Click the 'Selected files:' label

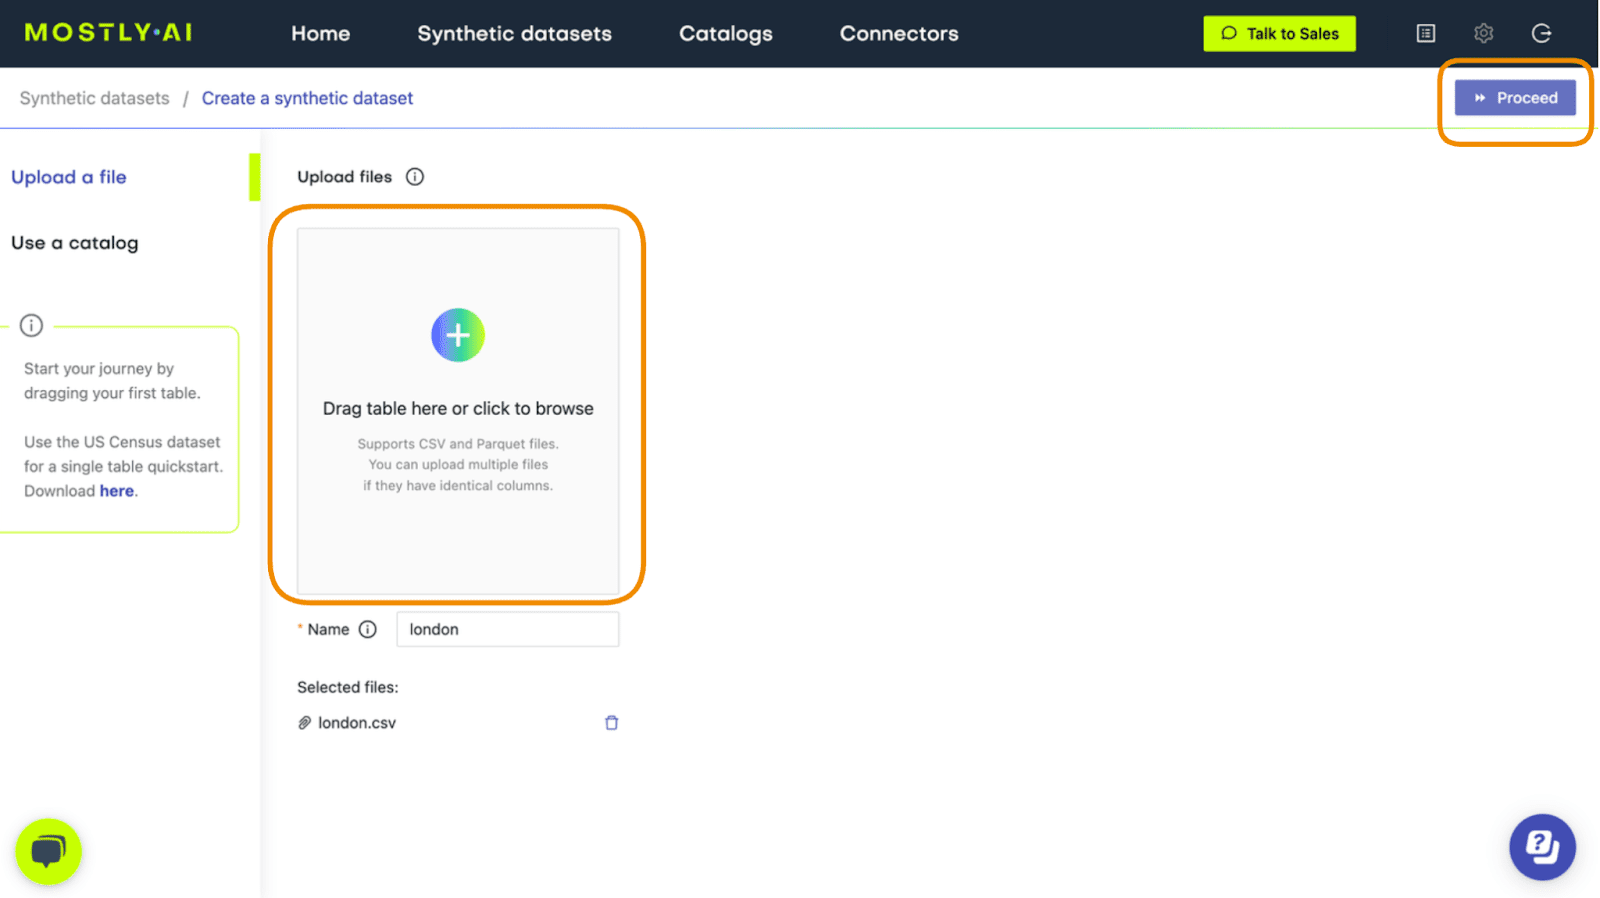348,687
